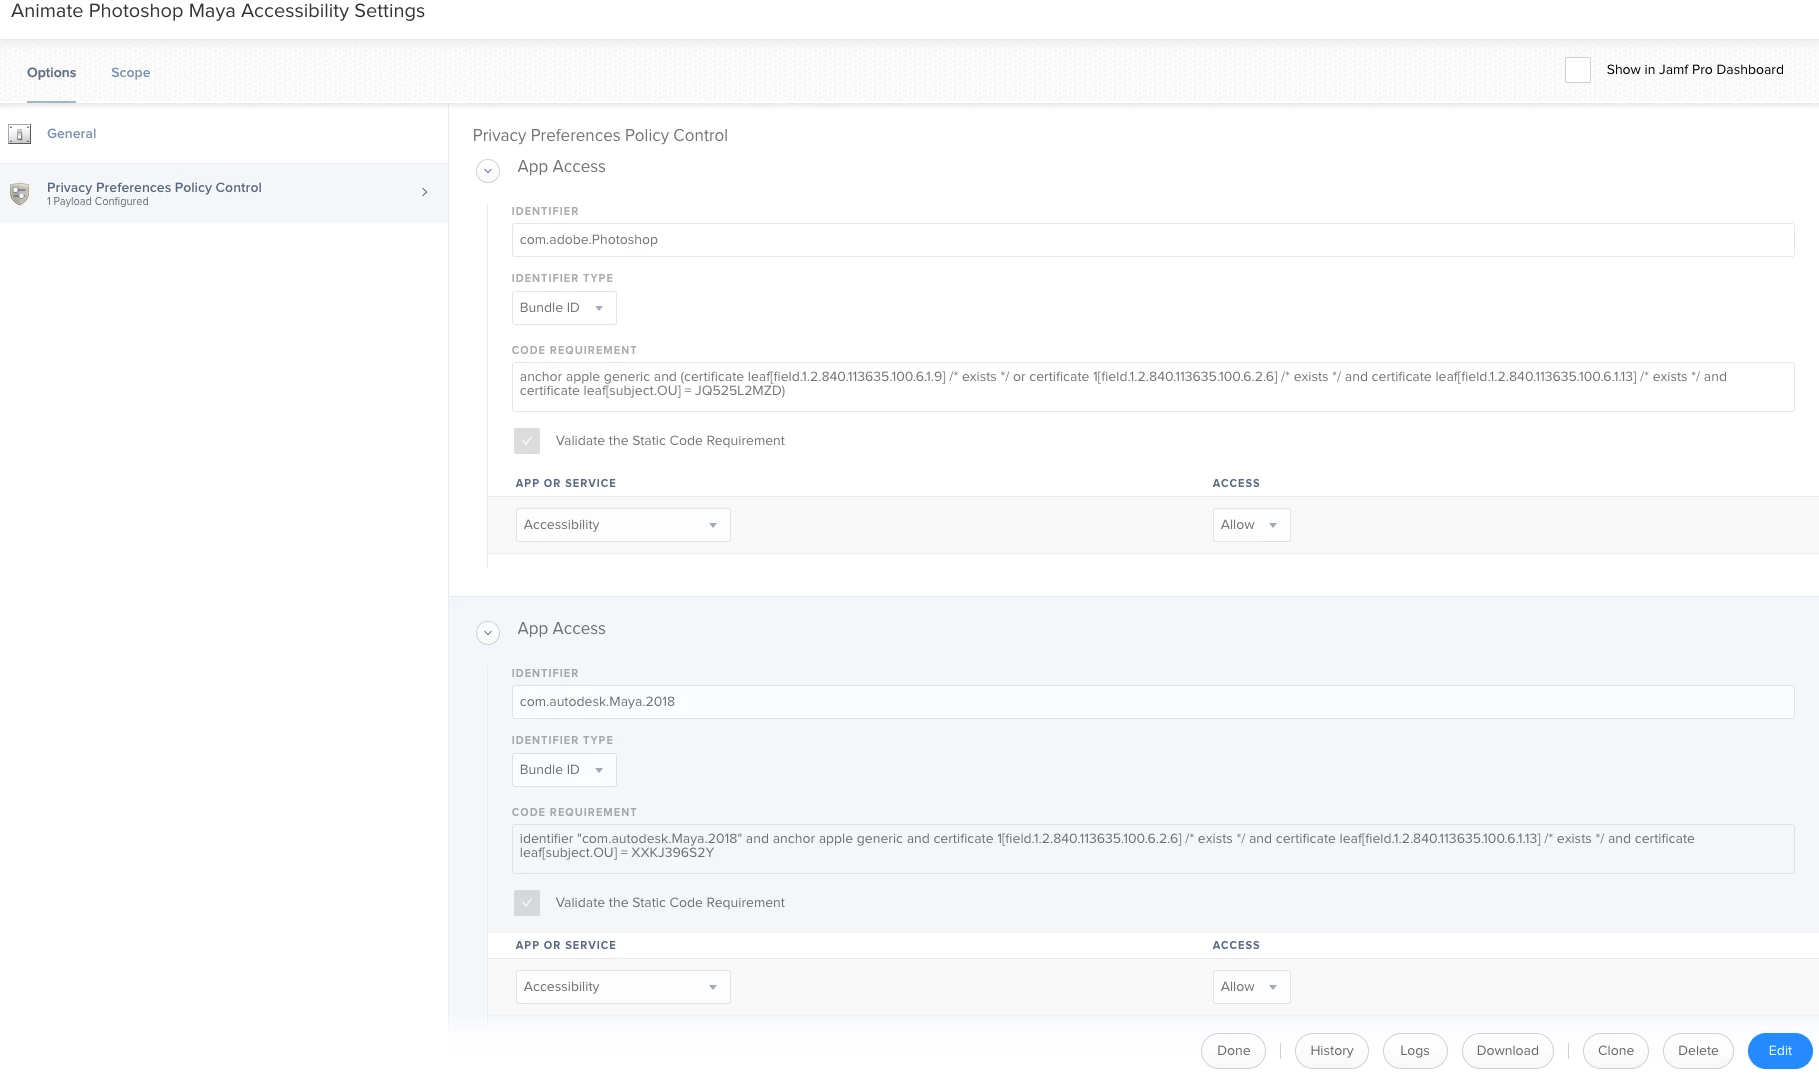Select General in the payload sidebar
The height and width of the screenshot is (1080, 1819).
click(x=224, y=134)
